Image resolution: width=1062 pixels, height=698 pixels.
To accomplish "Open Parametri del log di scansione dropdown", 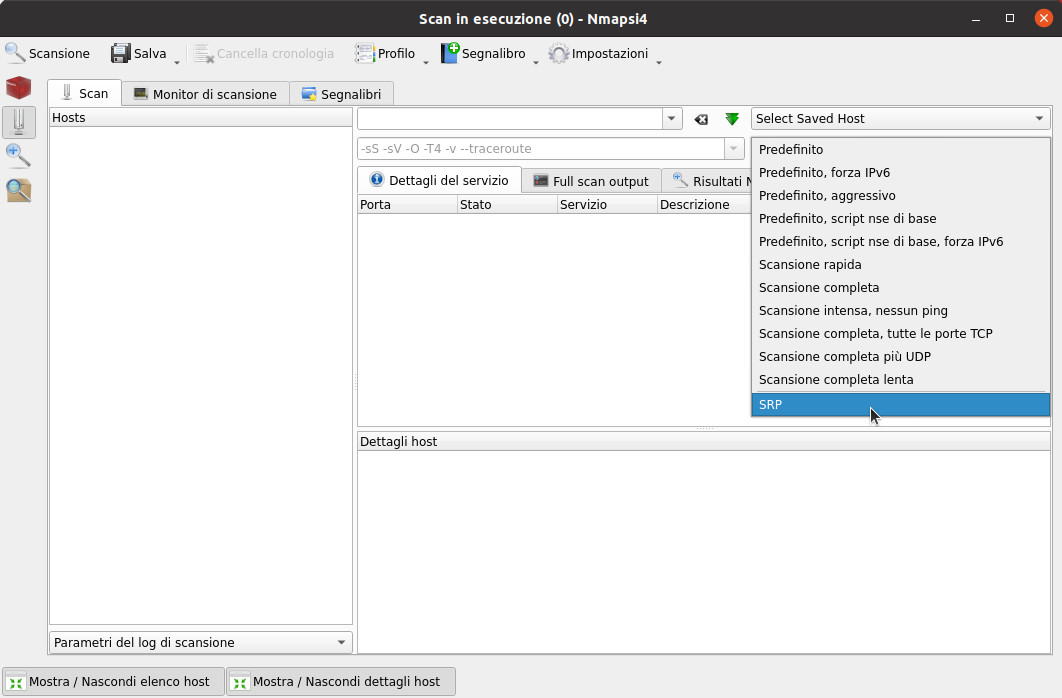I will click(x=200, y=642).
